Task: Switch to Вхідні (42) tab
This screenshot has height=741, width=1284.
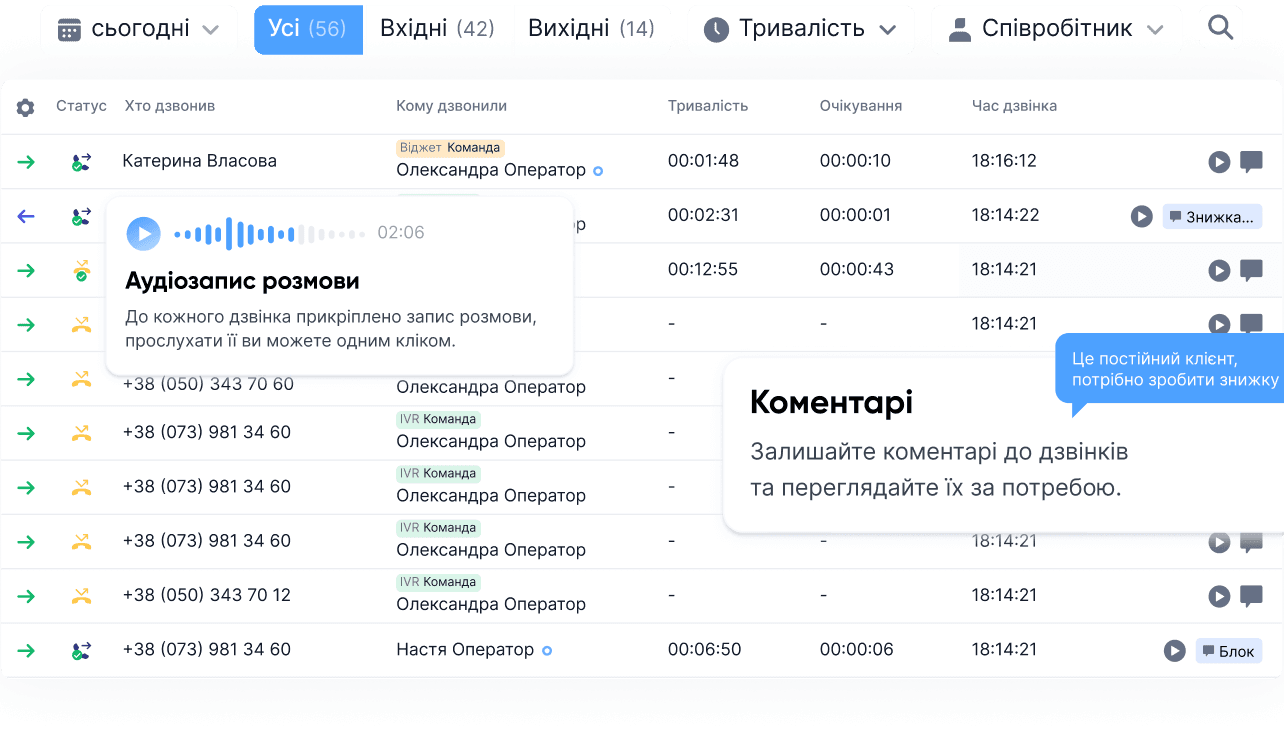Action: (437, 29)
